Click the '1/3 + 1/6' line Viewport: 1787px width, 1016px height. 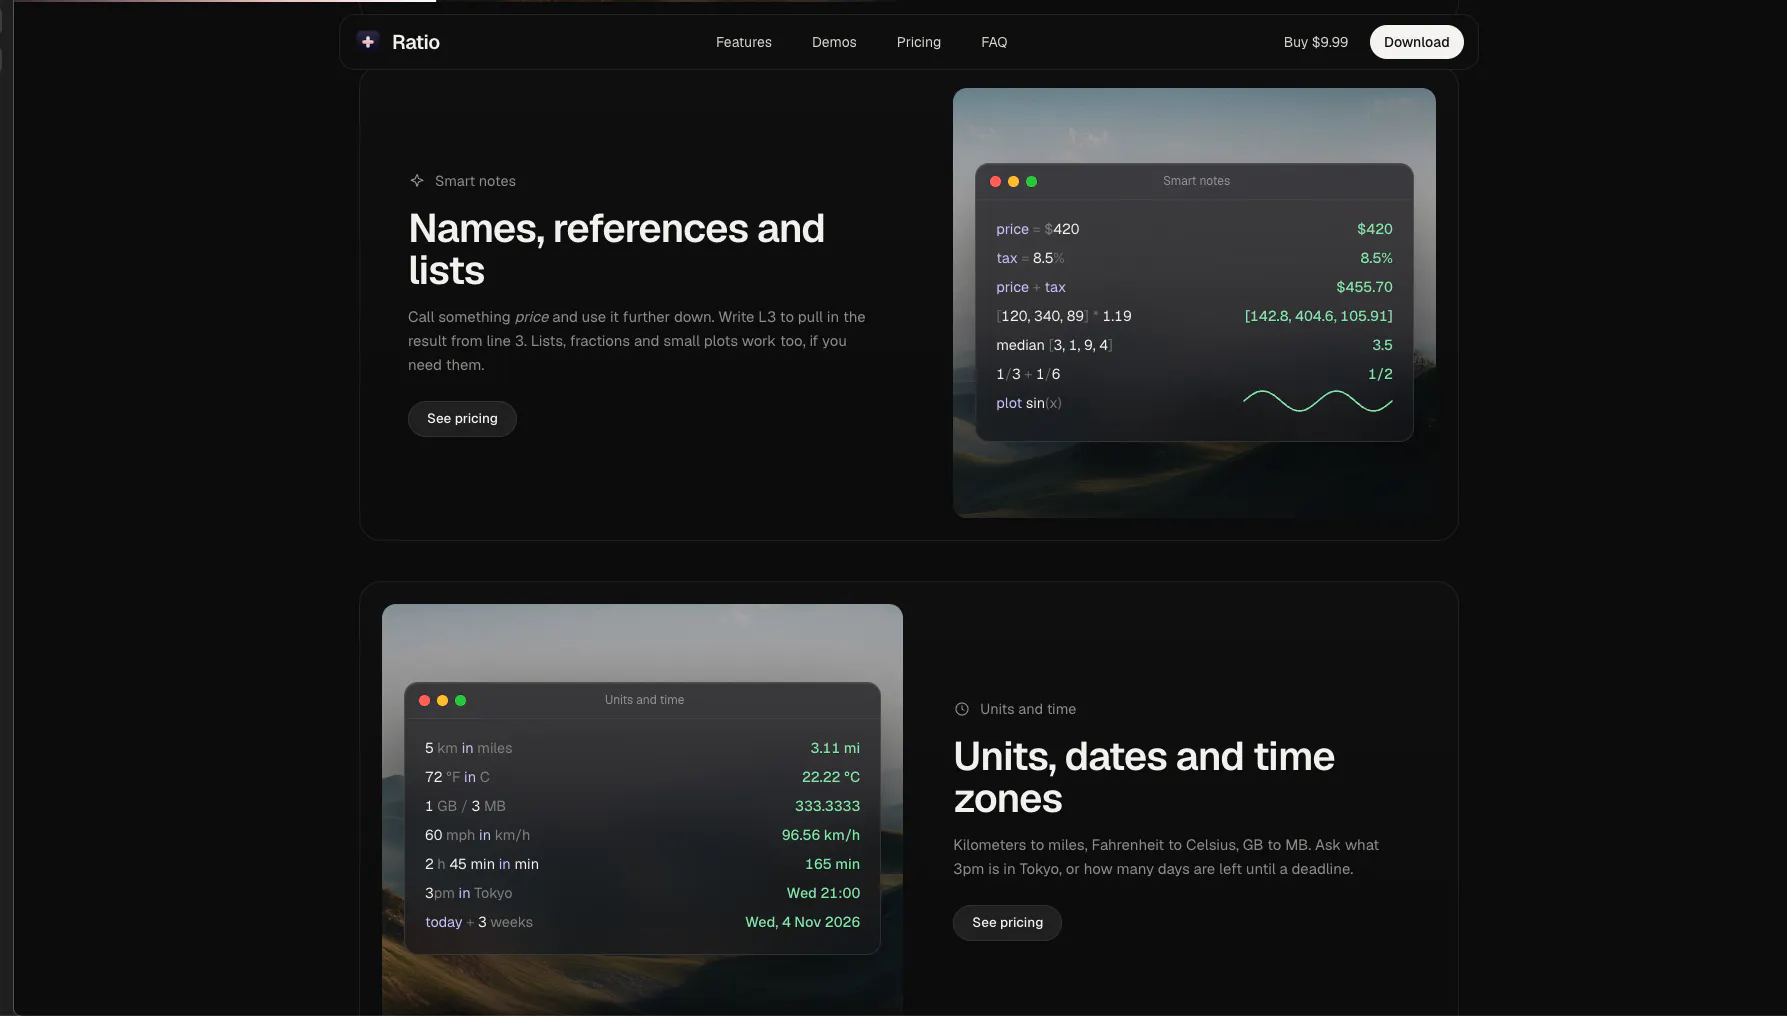coord(1028,374)
